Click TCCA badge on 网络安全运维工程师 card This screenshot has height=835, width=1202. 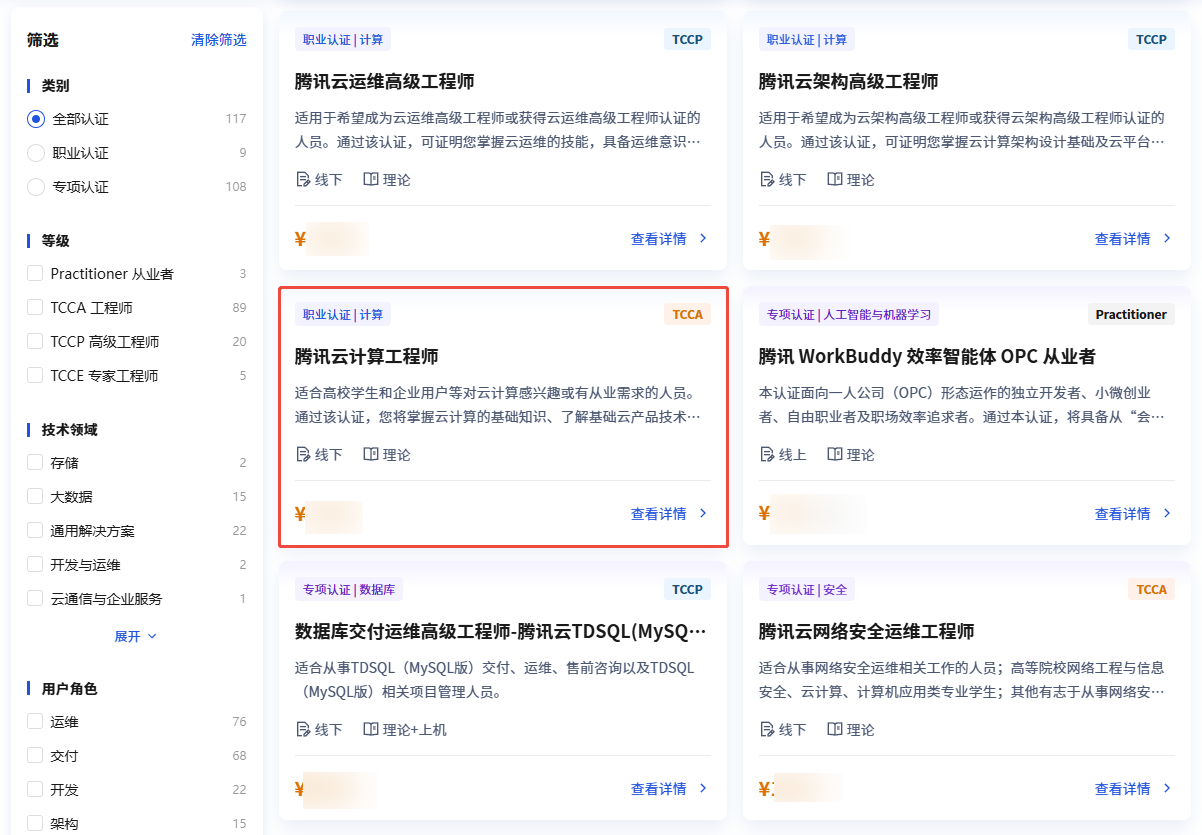click(x=1152, y=590)
